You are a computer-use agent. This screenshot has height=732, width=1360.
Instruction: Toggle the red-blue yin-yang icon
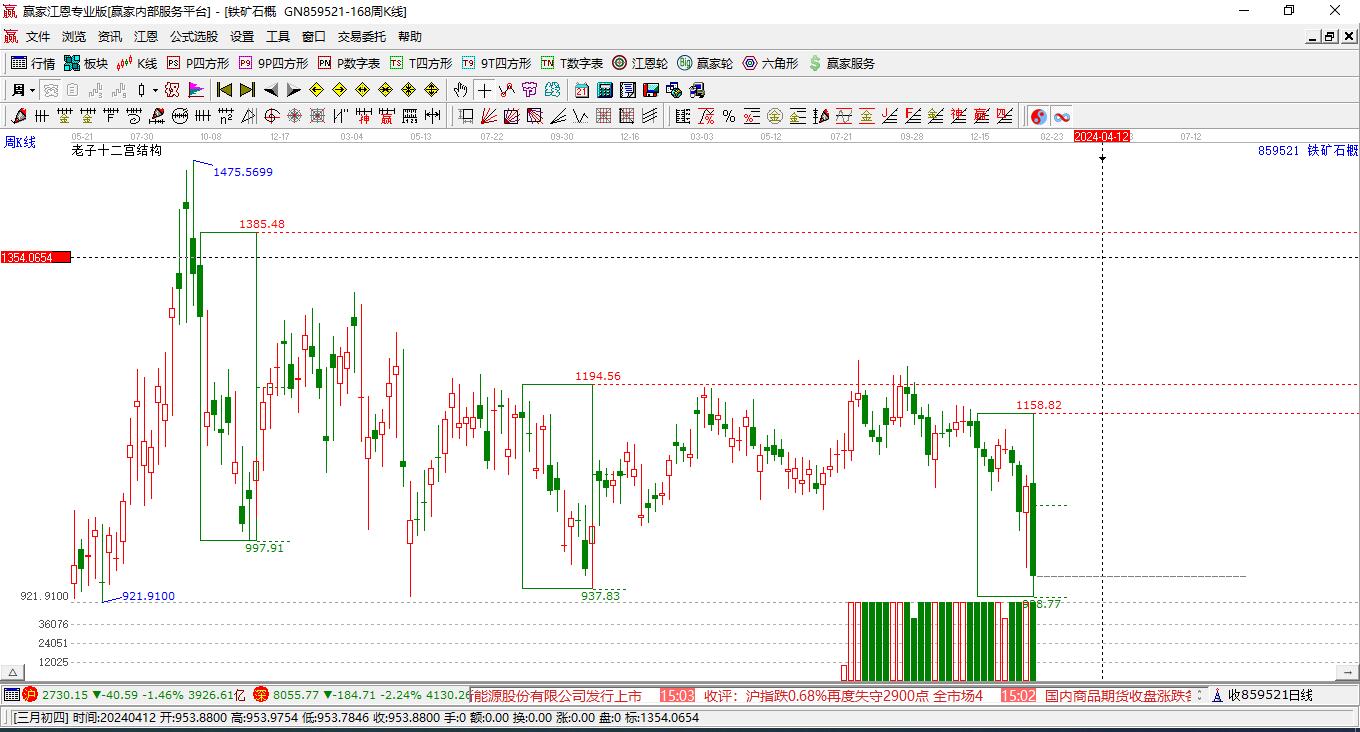click(x=1039, y=116)
